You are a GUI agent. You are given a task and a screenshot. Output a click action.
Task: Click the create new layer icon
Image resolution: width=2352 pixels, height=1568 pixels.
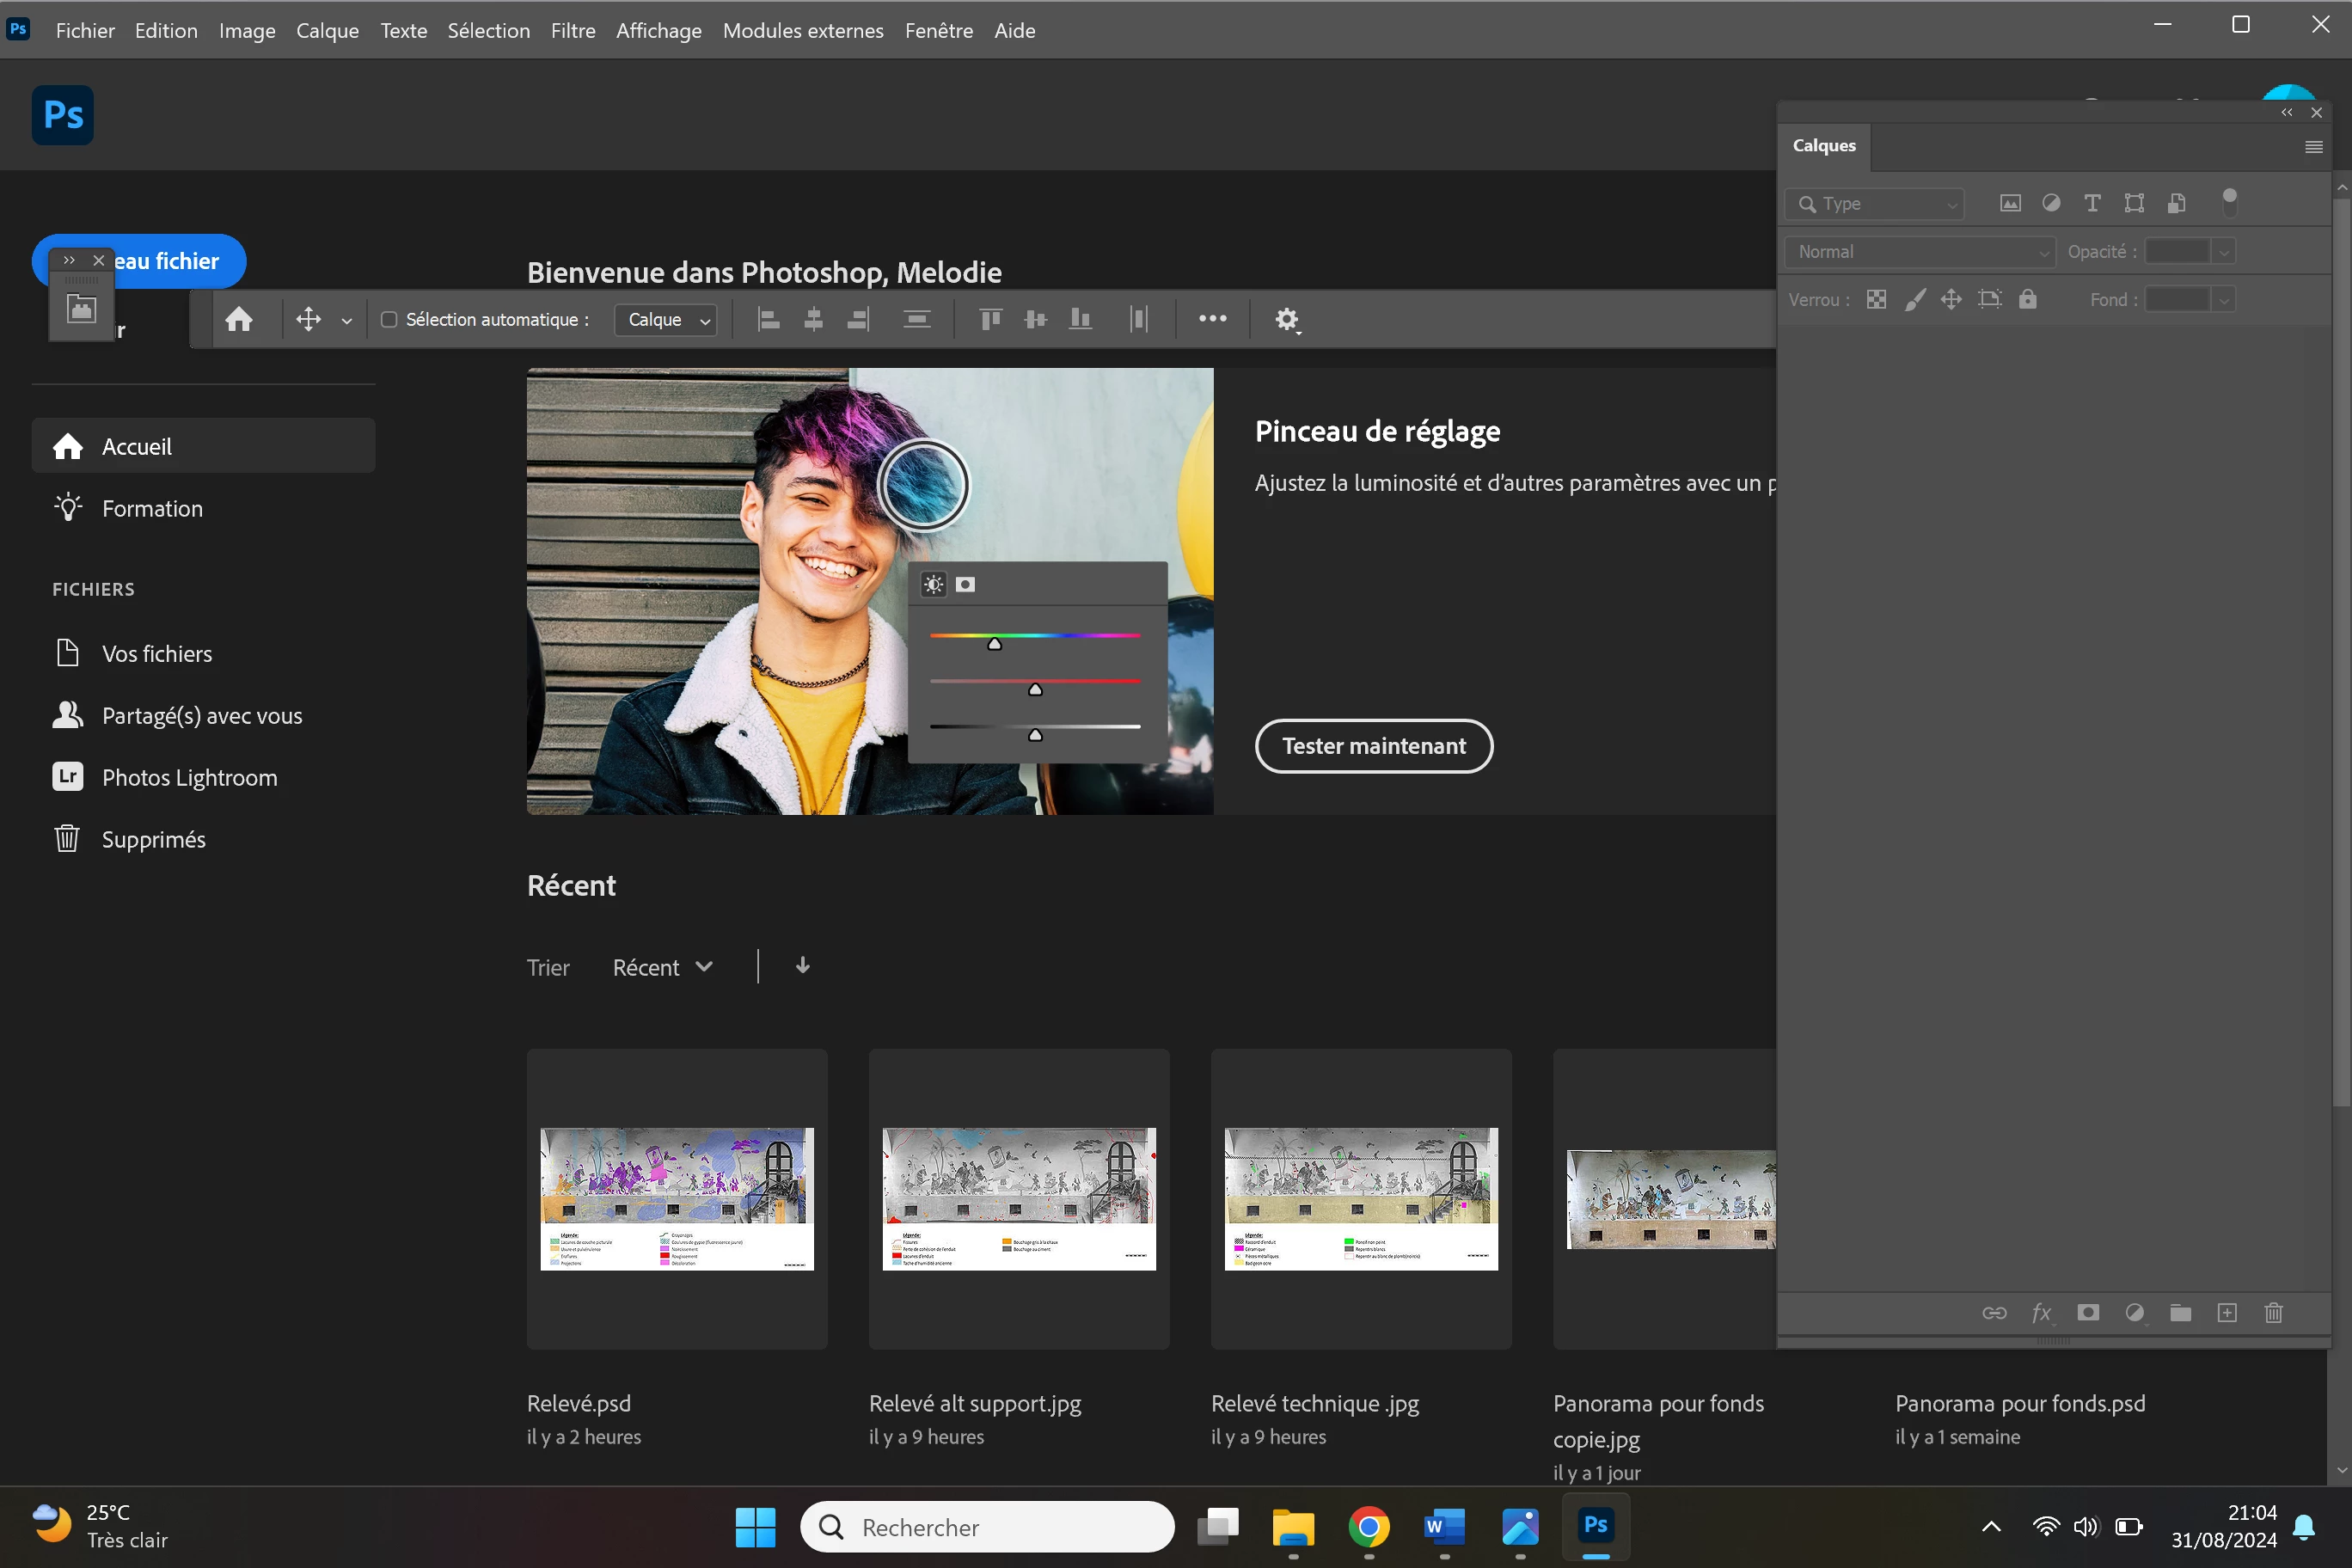tap(2227, 1312)
